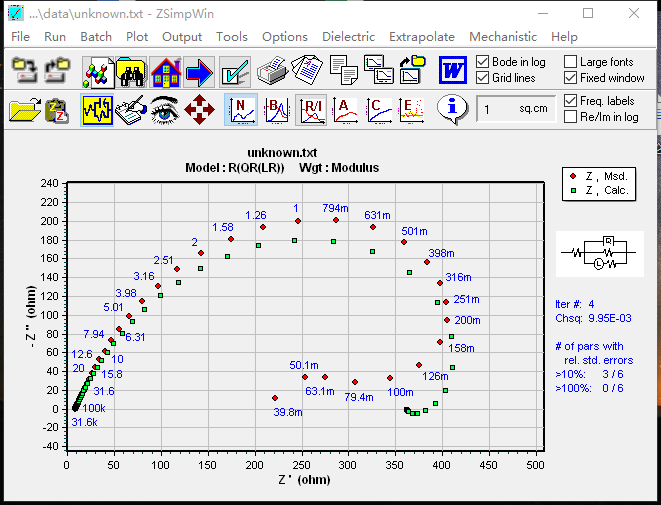Image resolution: width=661 pixels, height=505 pixels.
Task: Click the blue info 'i' icon
Action: point(453,109)
